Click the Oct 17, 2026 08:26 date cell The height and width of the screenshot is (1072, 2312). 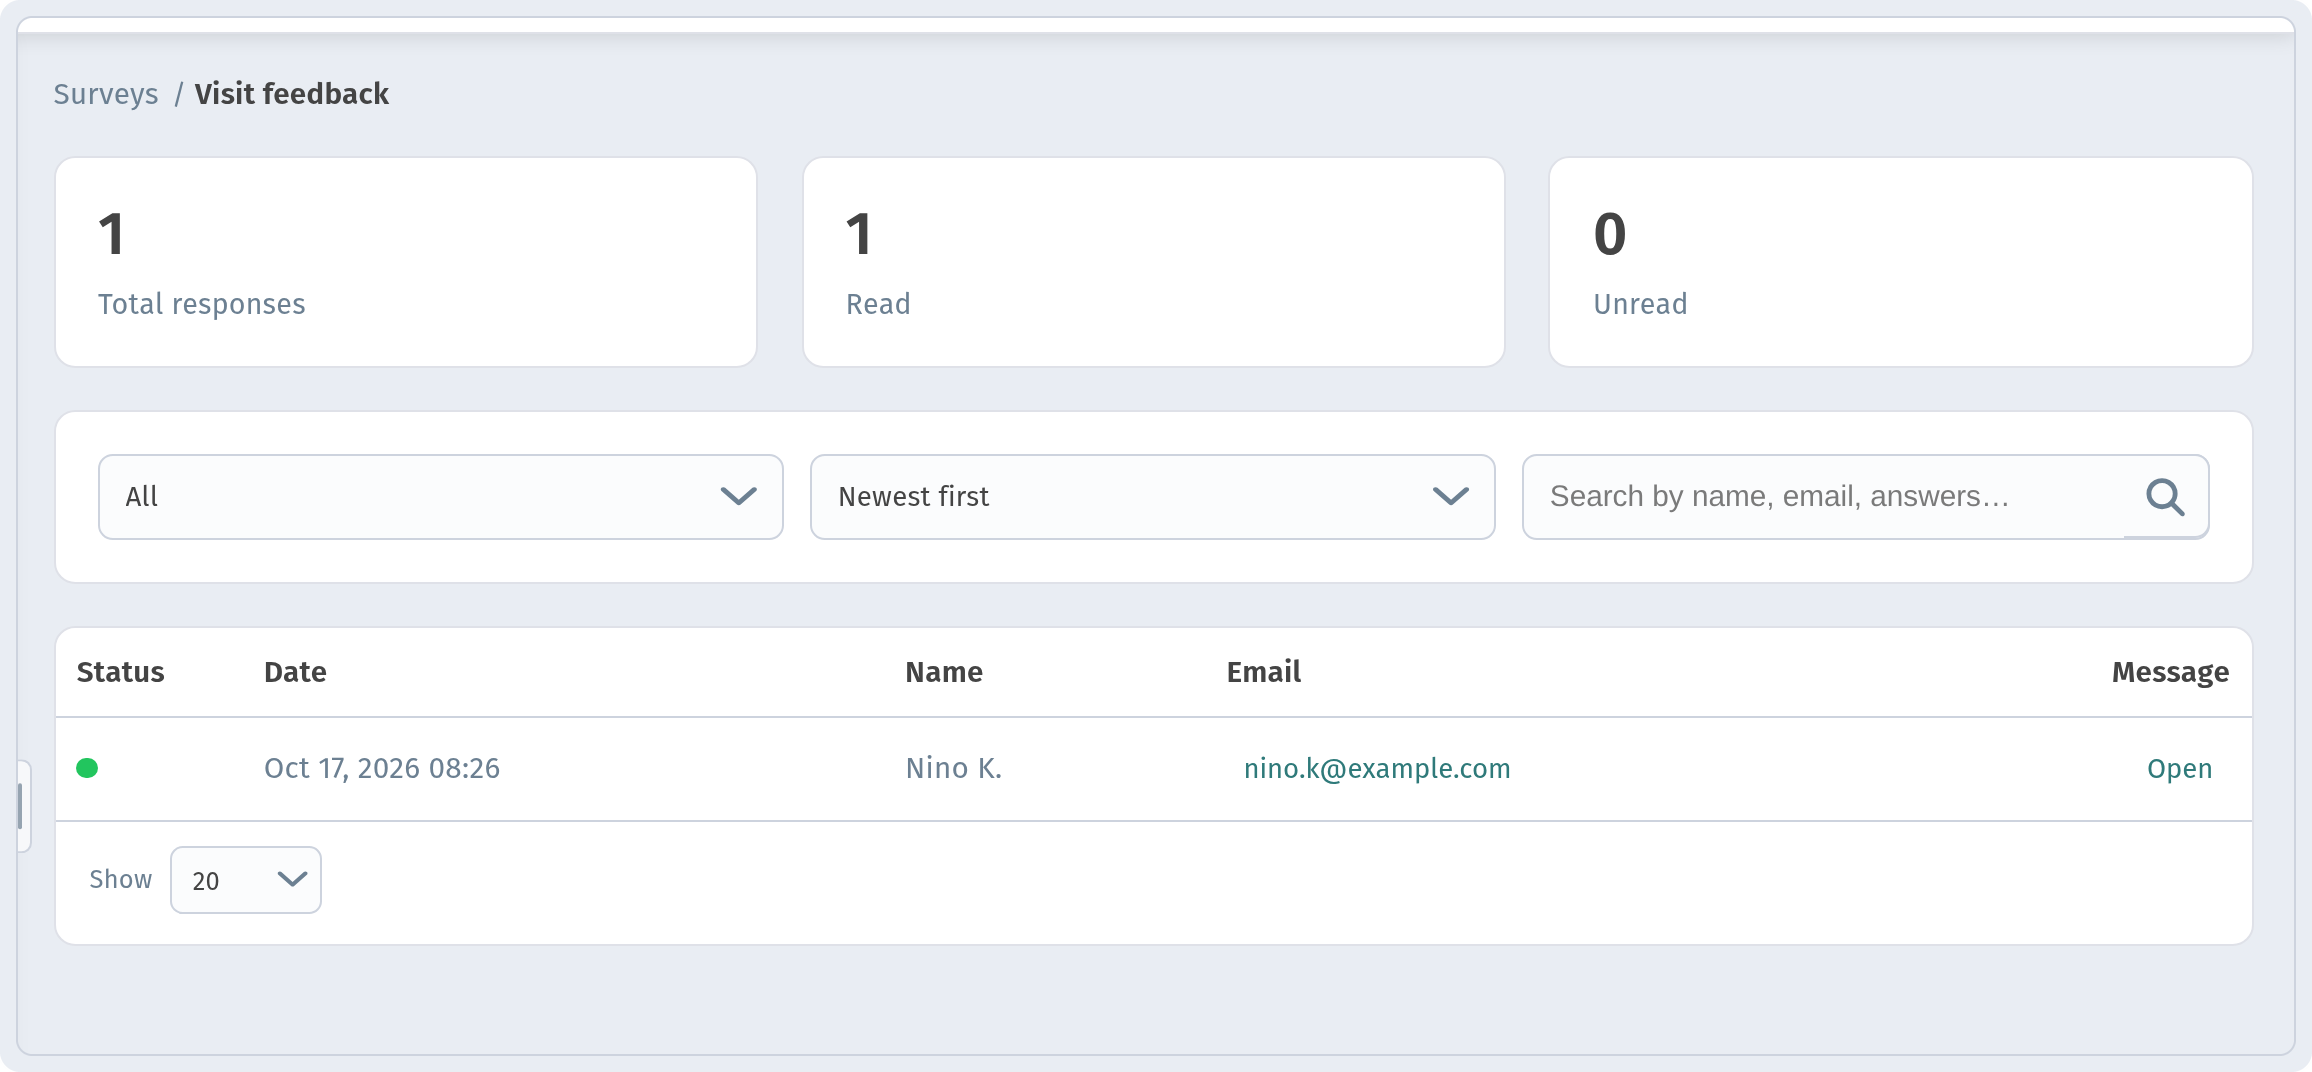point(382,768)
